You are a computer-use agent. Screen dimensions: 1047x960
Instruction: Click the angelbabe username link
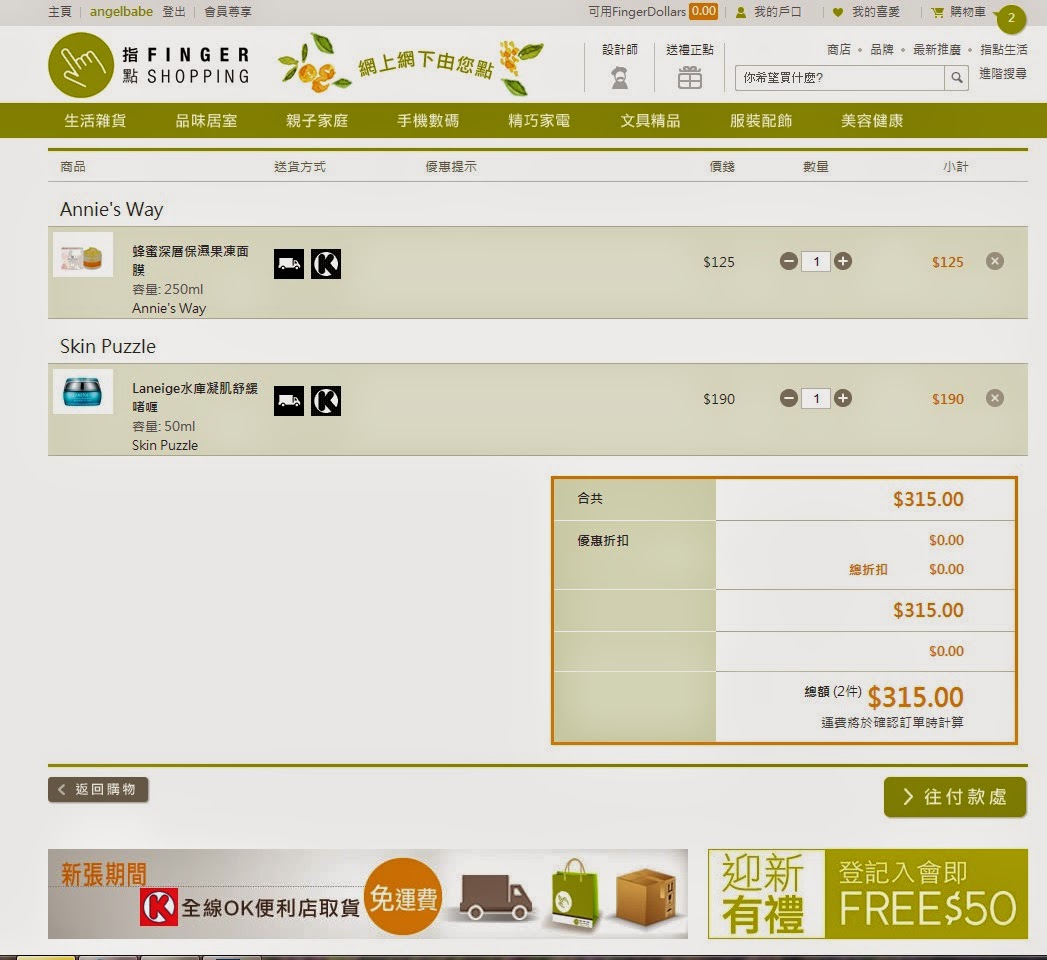(x=121, y=11)
